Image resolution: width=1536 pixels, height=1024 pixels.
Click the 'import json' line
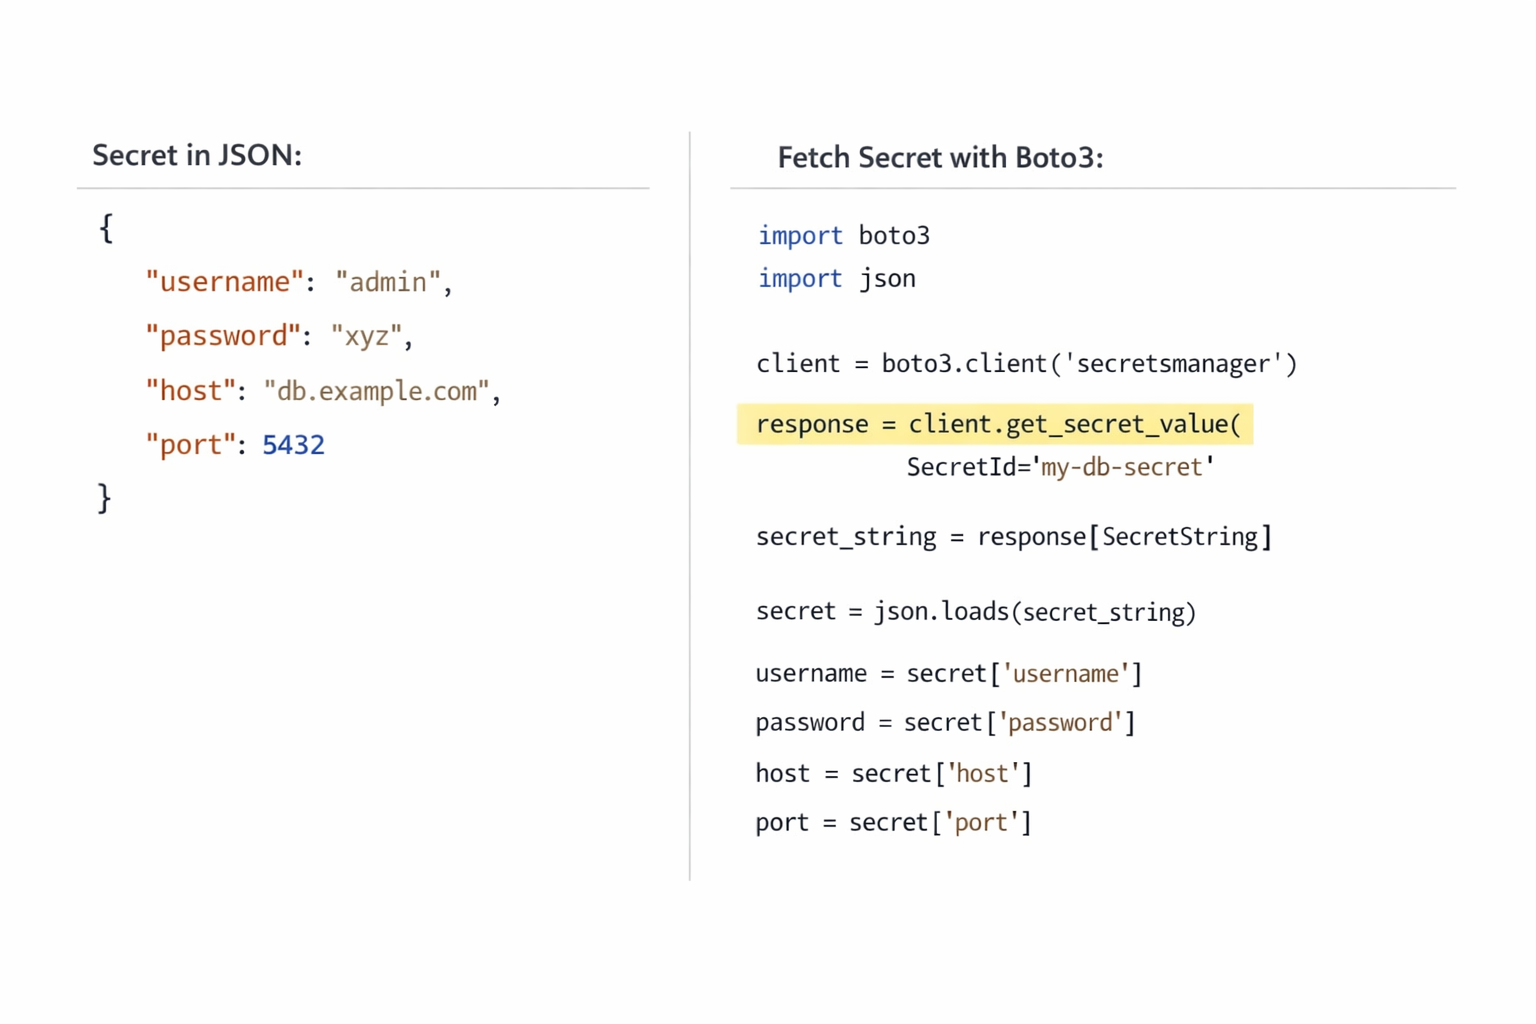[836, 279]
